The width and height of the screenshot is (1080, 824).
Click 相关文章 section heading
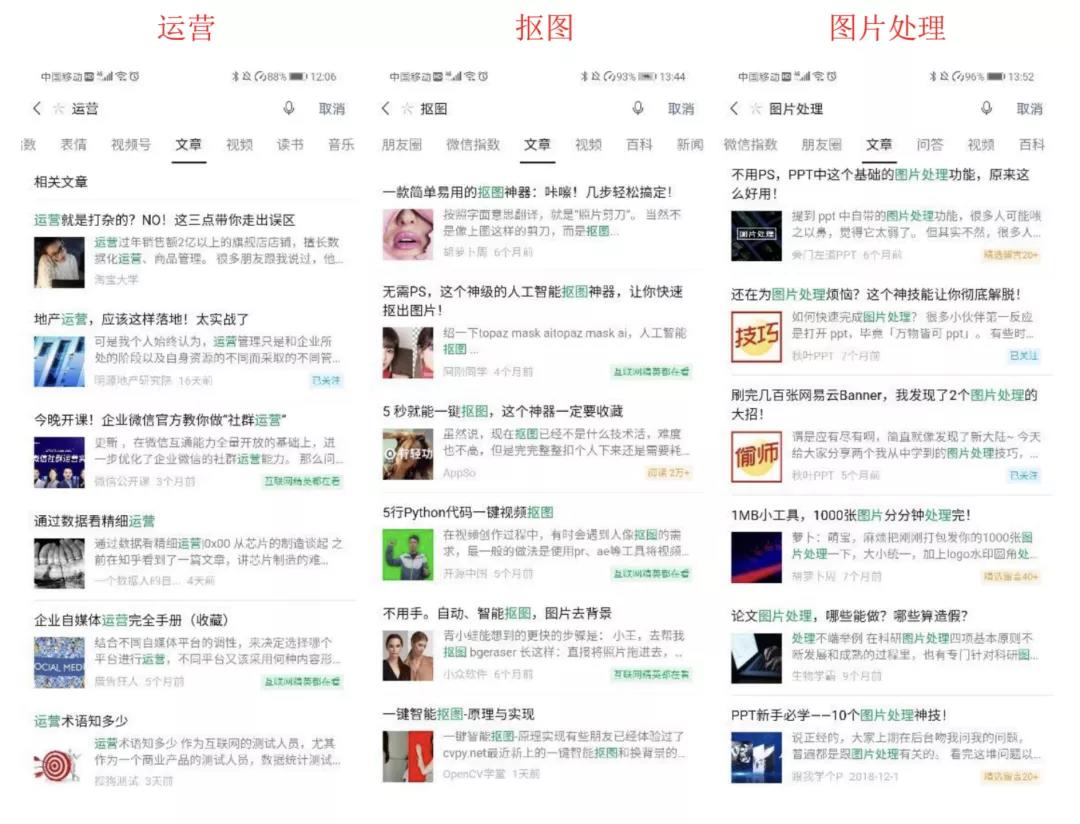(61, 182)
